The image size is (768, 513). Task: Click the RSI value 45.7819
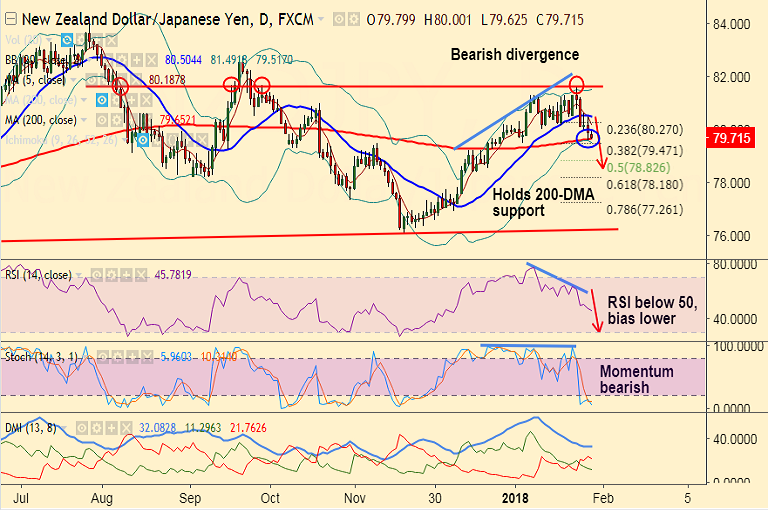point(173,275)
